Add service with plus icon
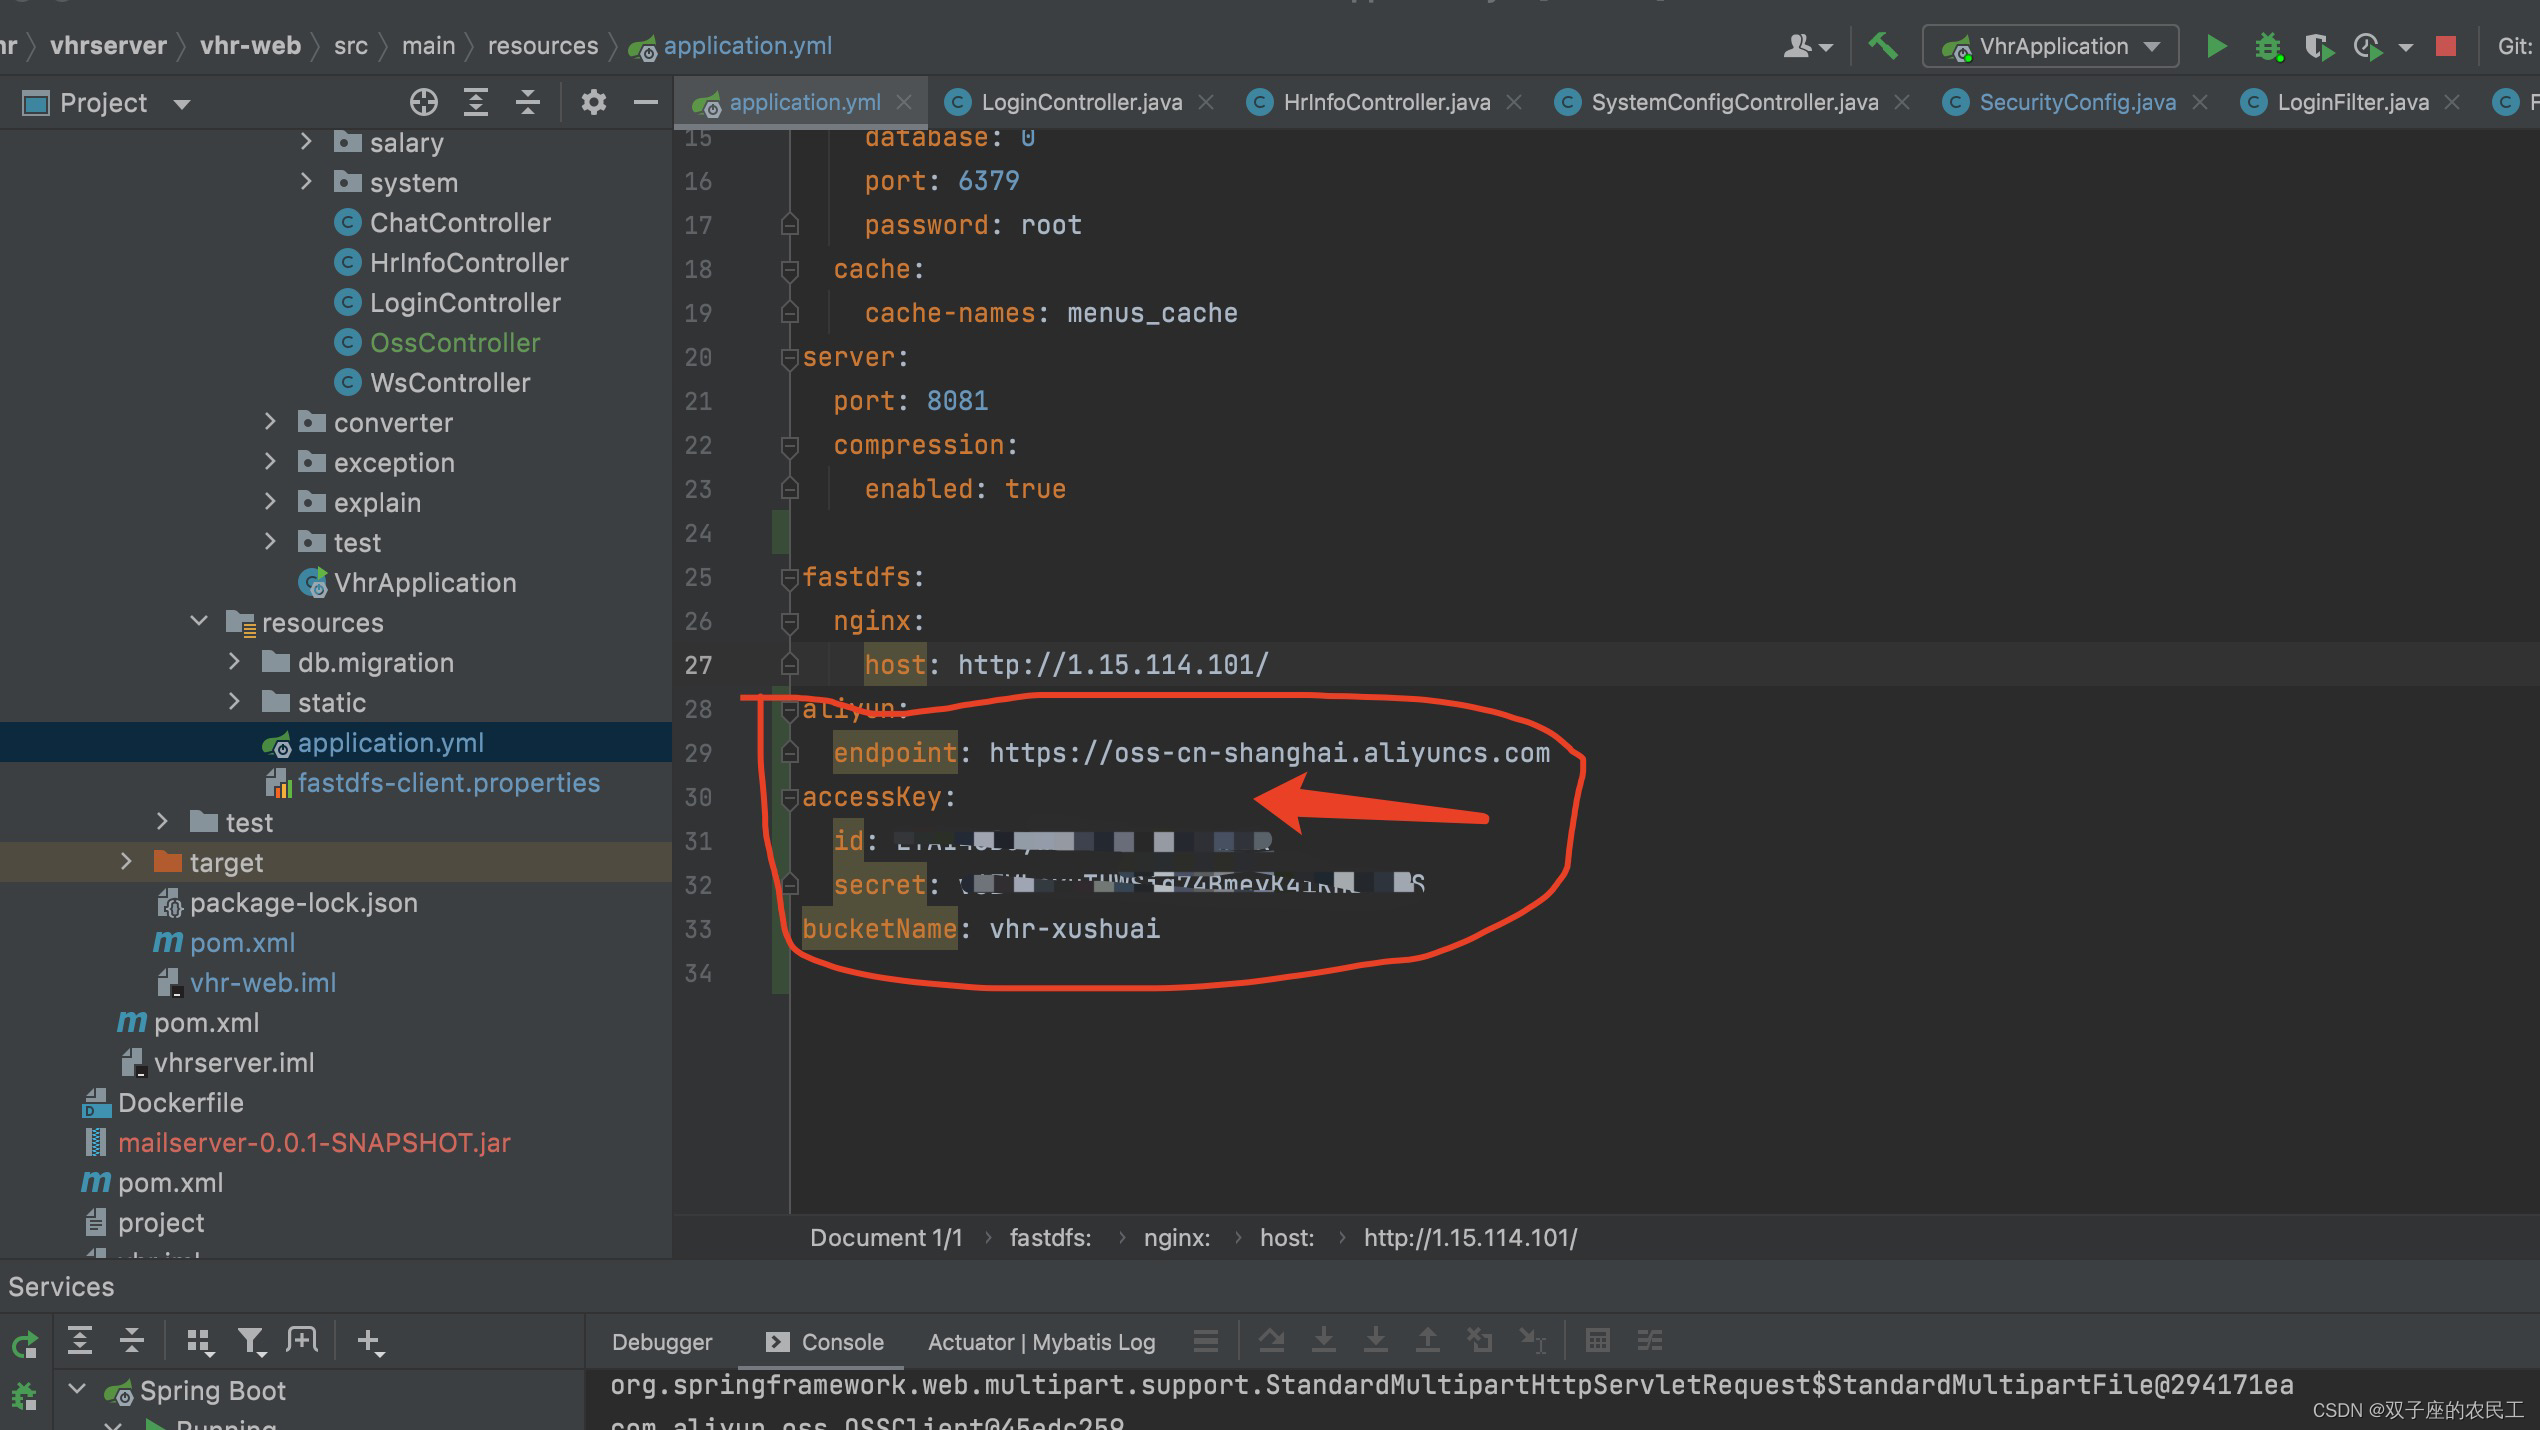The height and width of the screenshot is (1430, 2540). [370, 1342]
